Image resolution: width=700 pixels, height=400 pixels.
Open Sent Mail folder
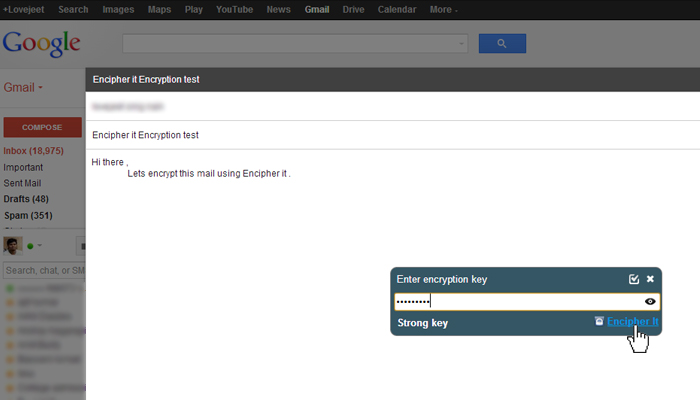coord(22,183)
